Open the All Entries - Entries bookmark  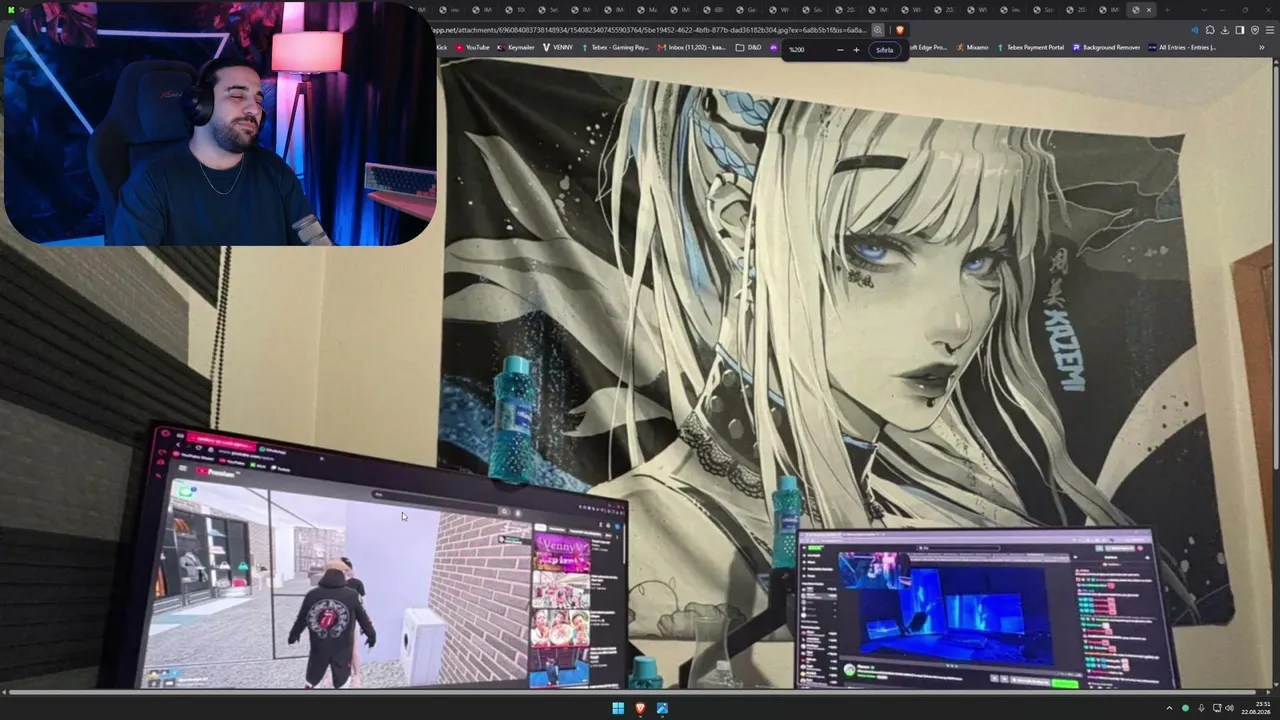1182,47
